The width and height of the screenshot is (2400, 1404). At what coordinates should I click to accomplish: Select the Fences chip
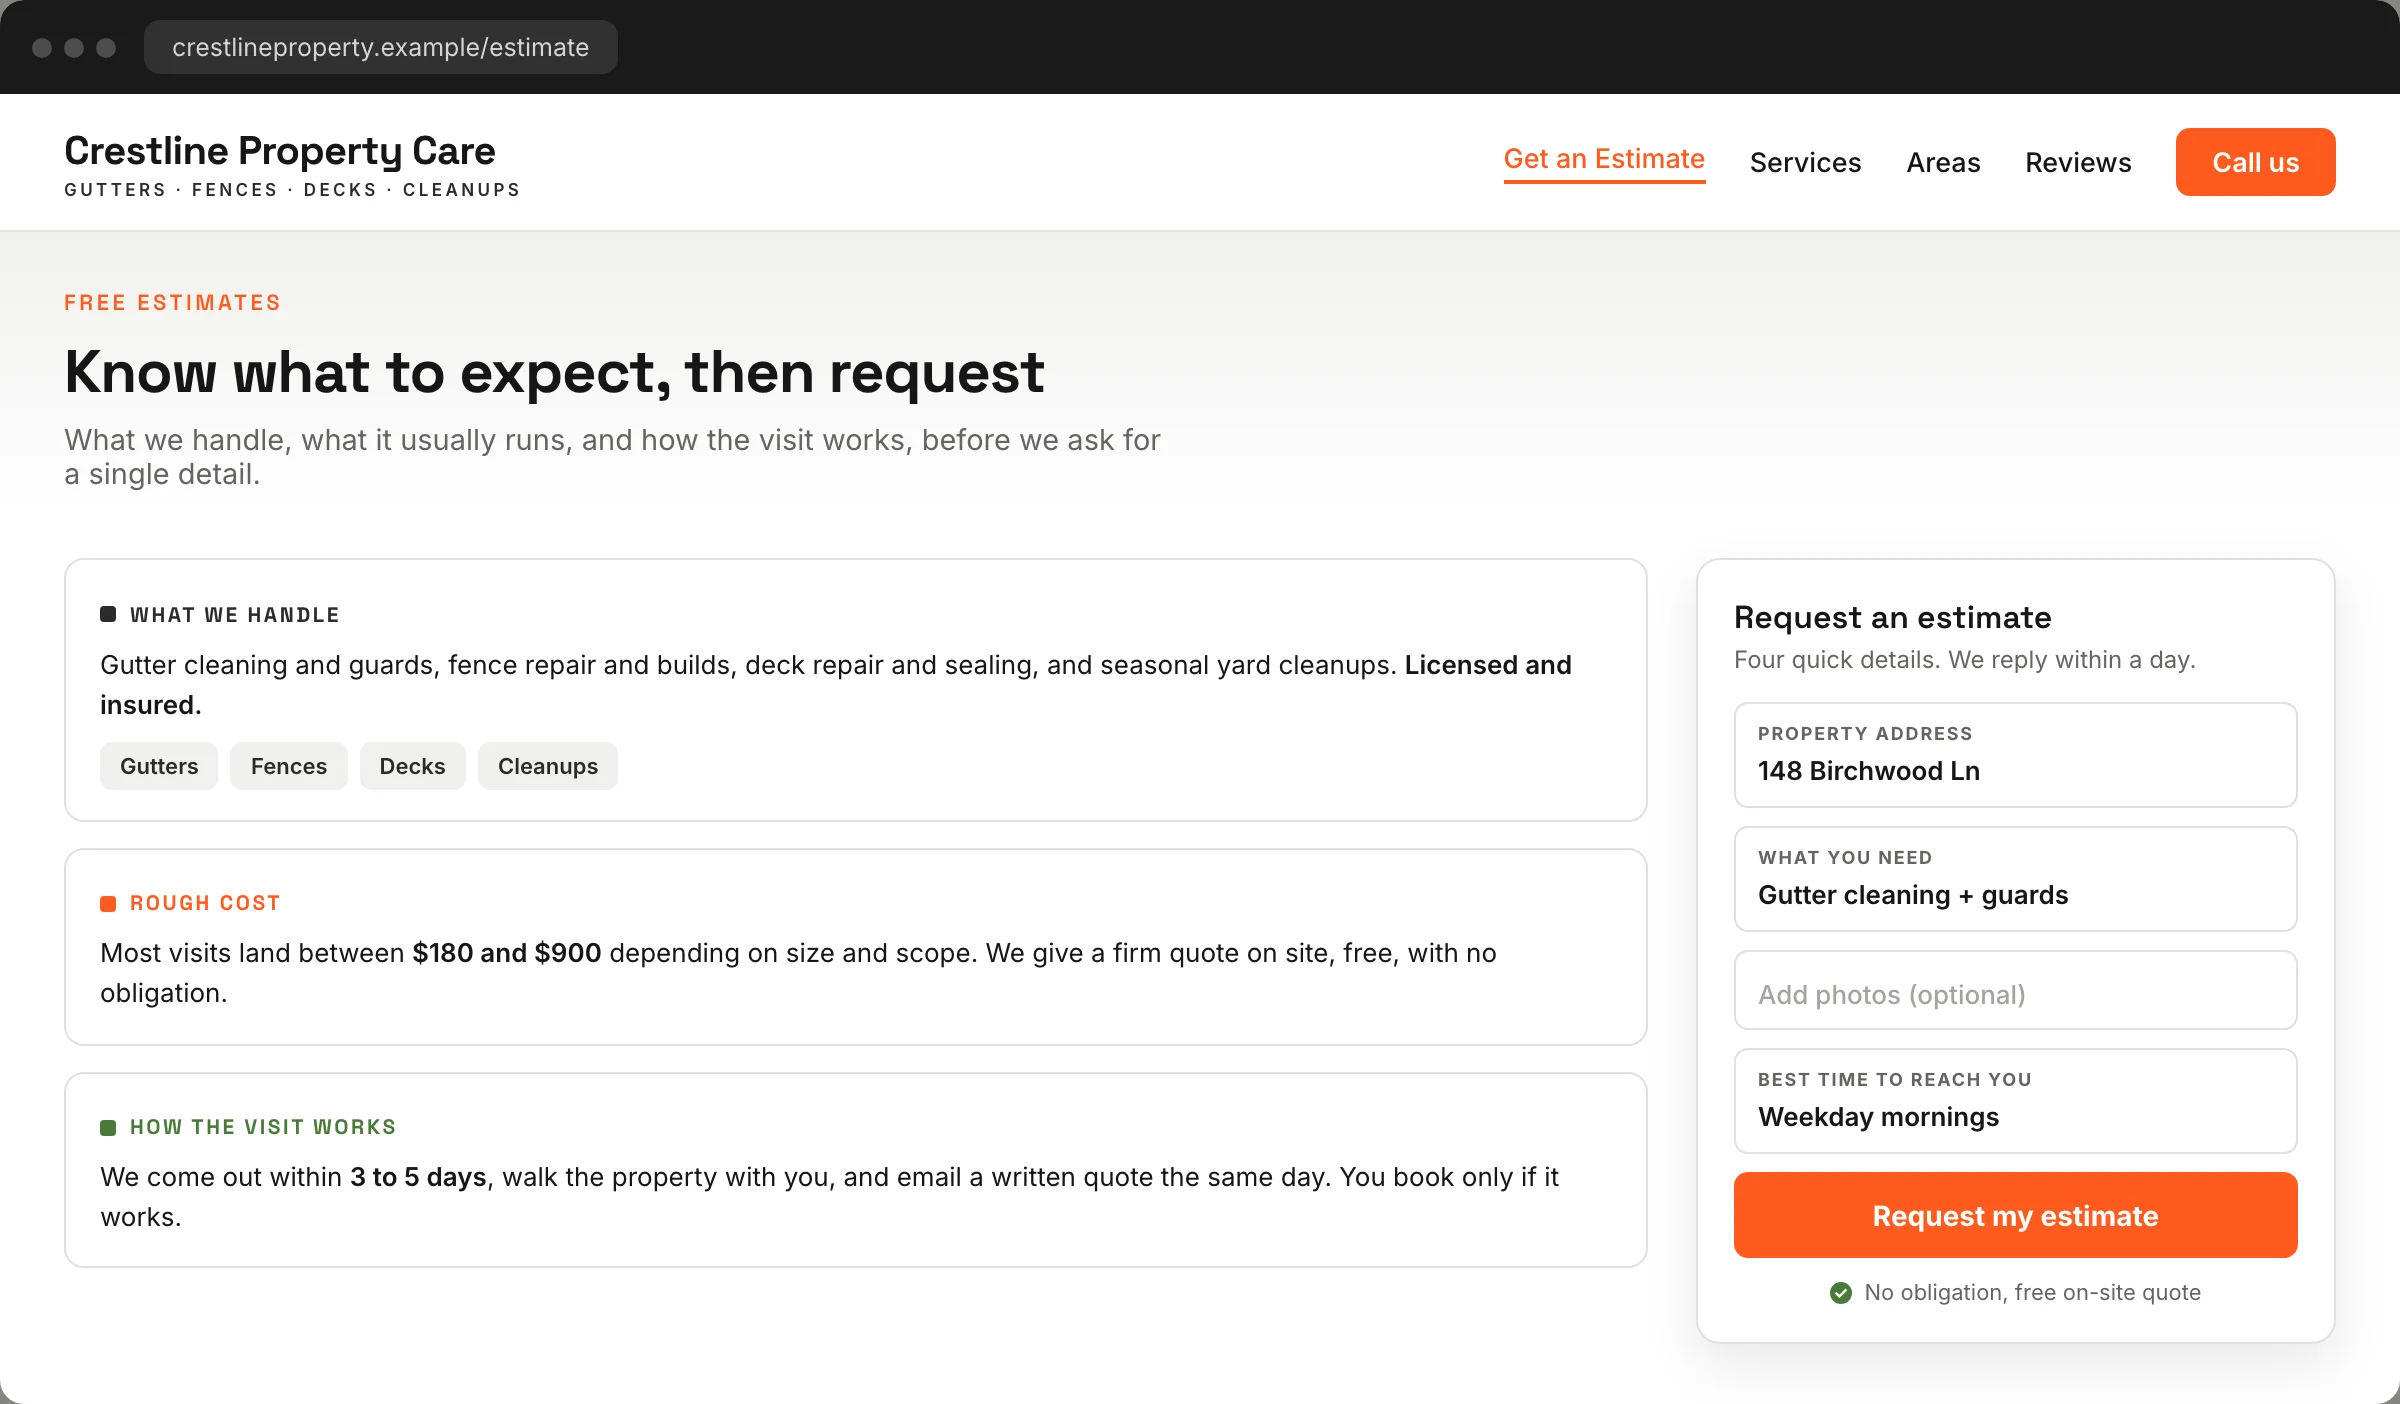[289, 766]
